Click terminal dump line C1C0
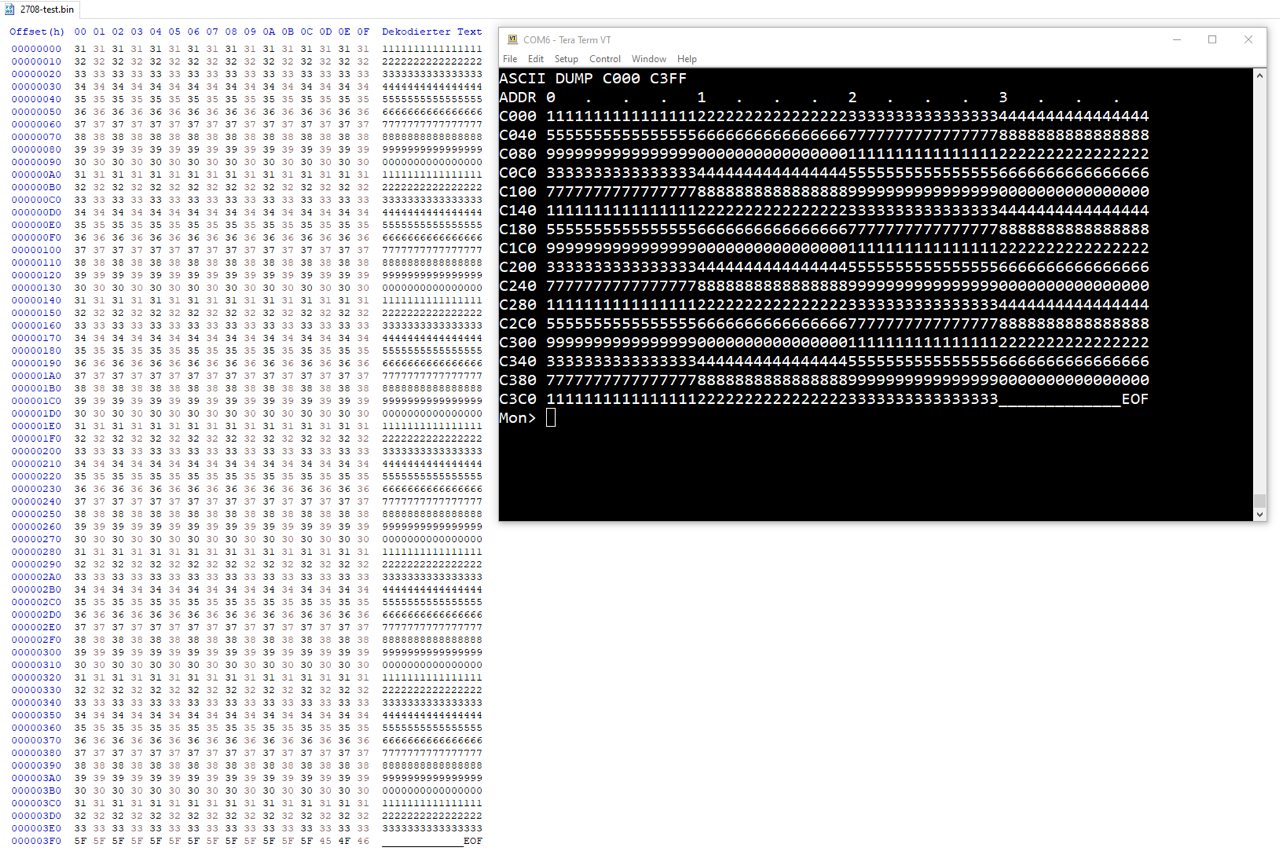1280x859 pixels. pyautogui.click(x=824, y=248)
